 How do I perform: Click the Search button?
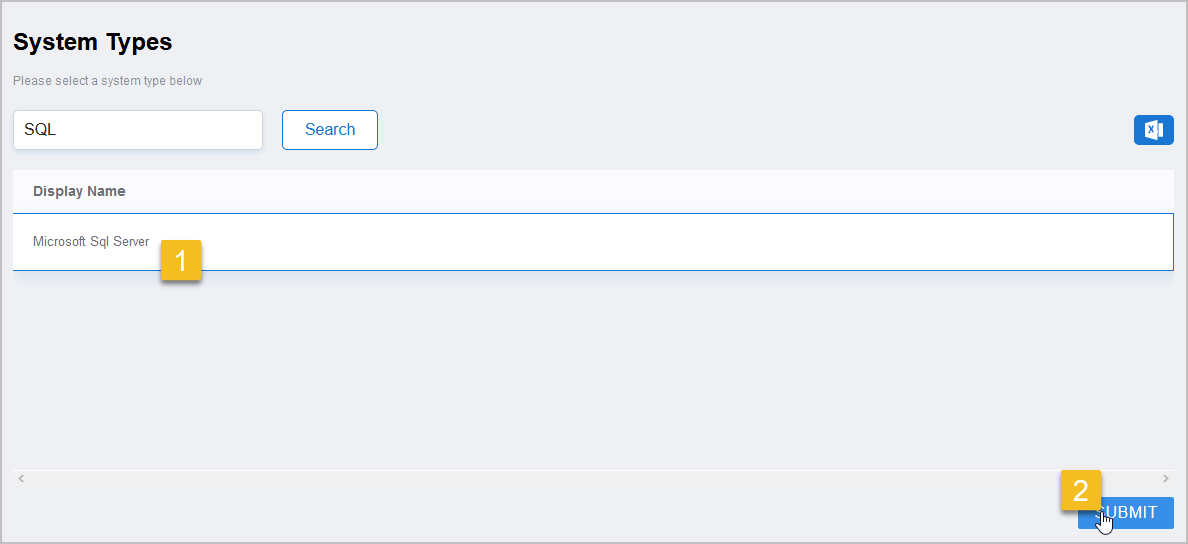click(x=330, y=130)
